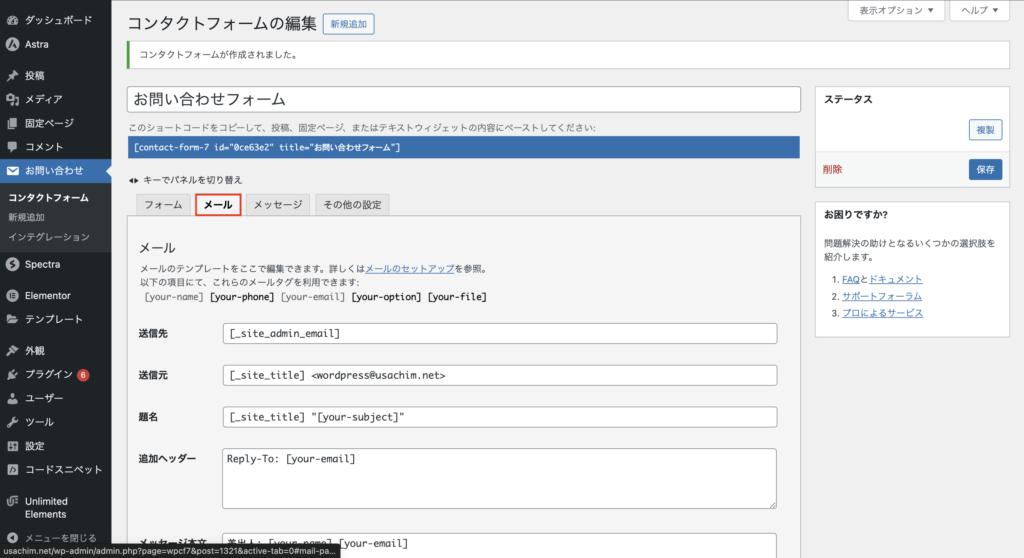
Task: Open the メディア library icon
Action: click(x=12, y=99)
